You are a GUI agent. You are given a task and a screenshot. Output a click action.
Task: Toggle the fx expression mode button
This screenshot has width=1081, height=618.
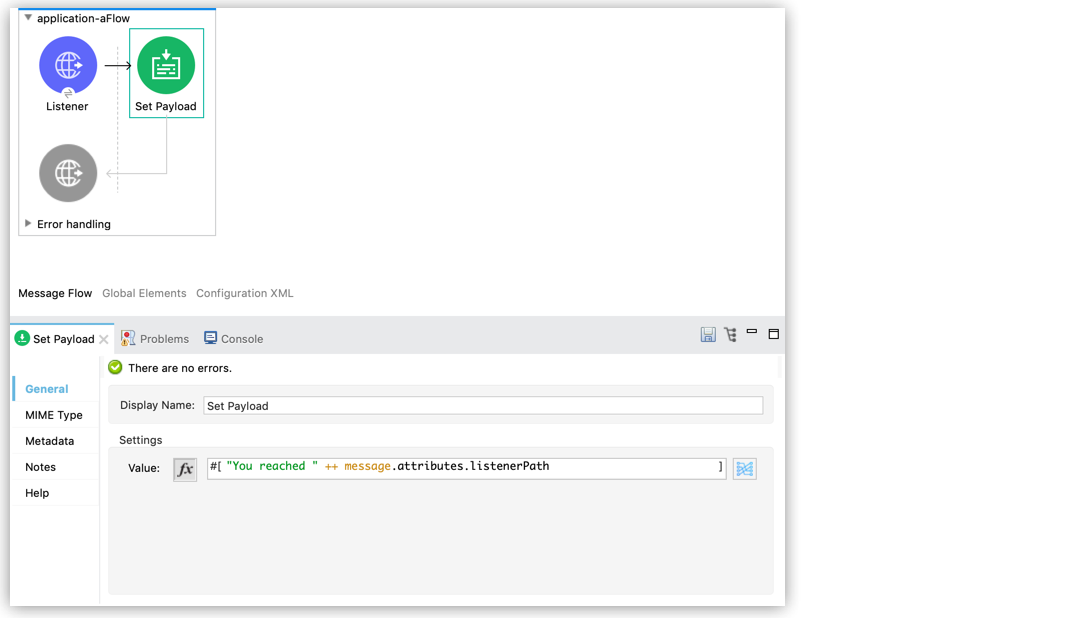185,467
